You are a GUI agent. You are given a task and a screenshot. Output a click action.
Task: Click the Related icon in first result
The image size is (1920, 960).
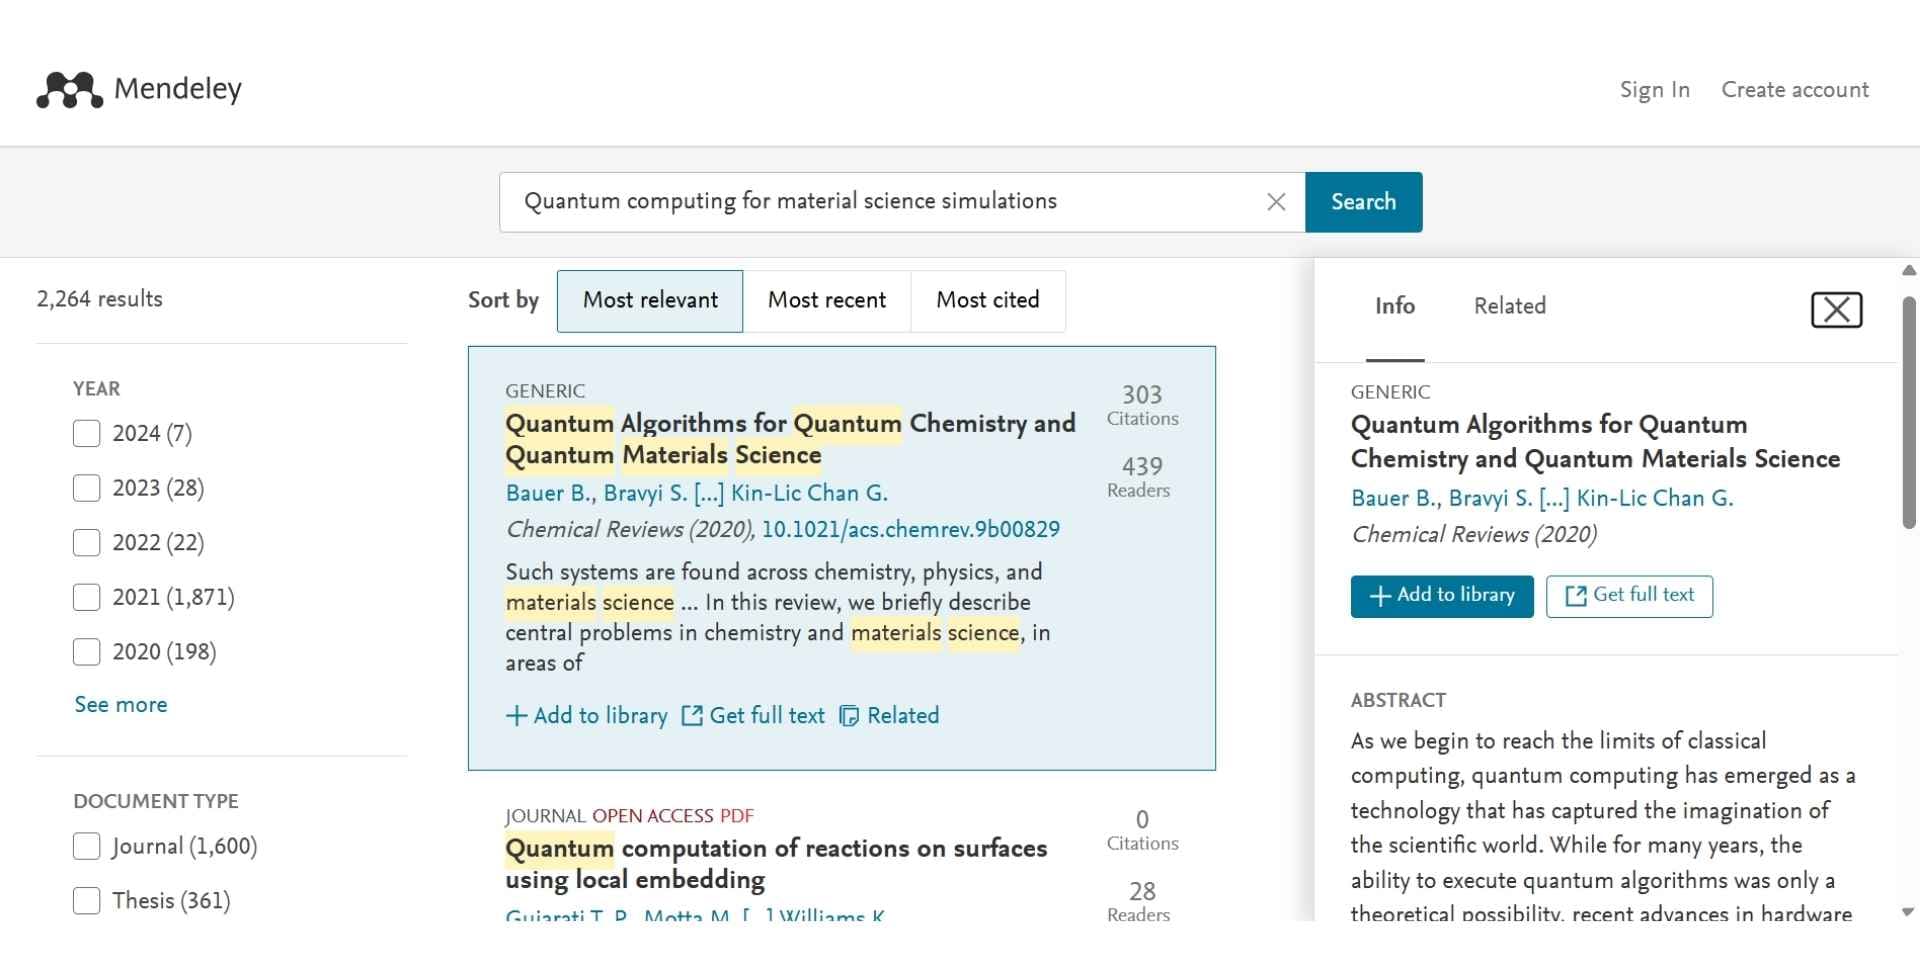point(849,716)
